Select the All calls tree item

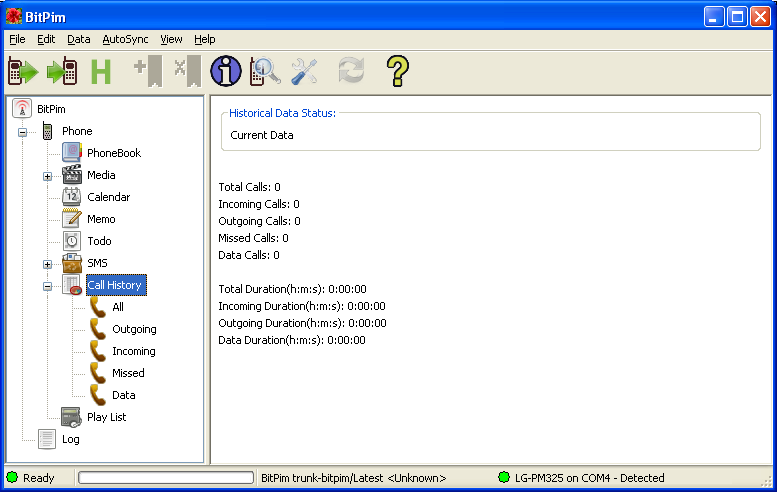(x=118, y=307)
